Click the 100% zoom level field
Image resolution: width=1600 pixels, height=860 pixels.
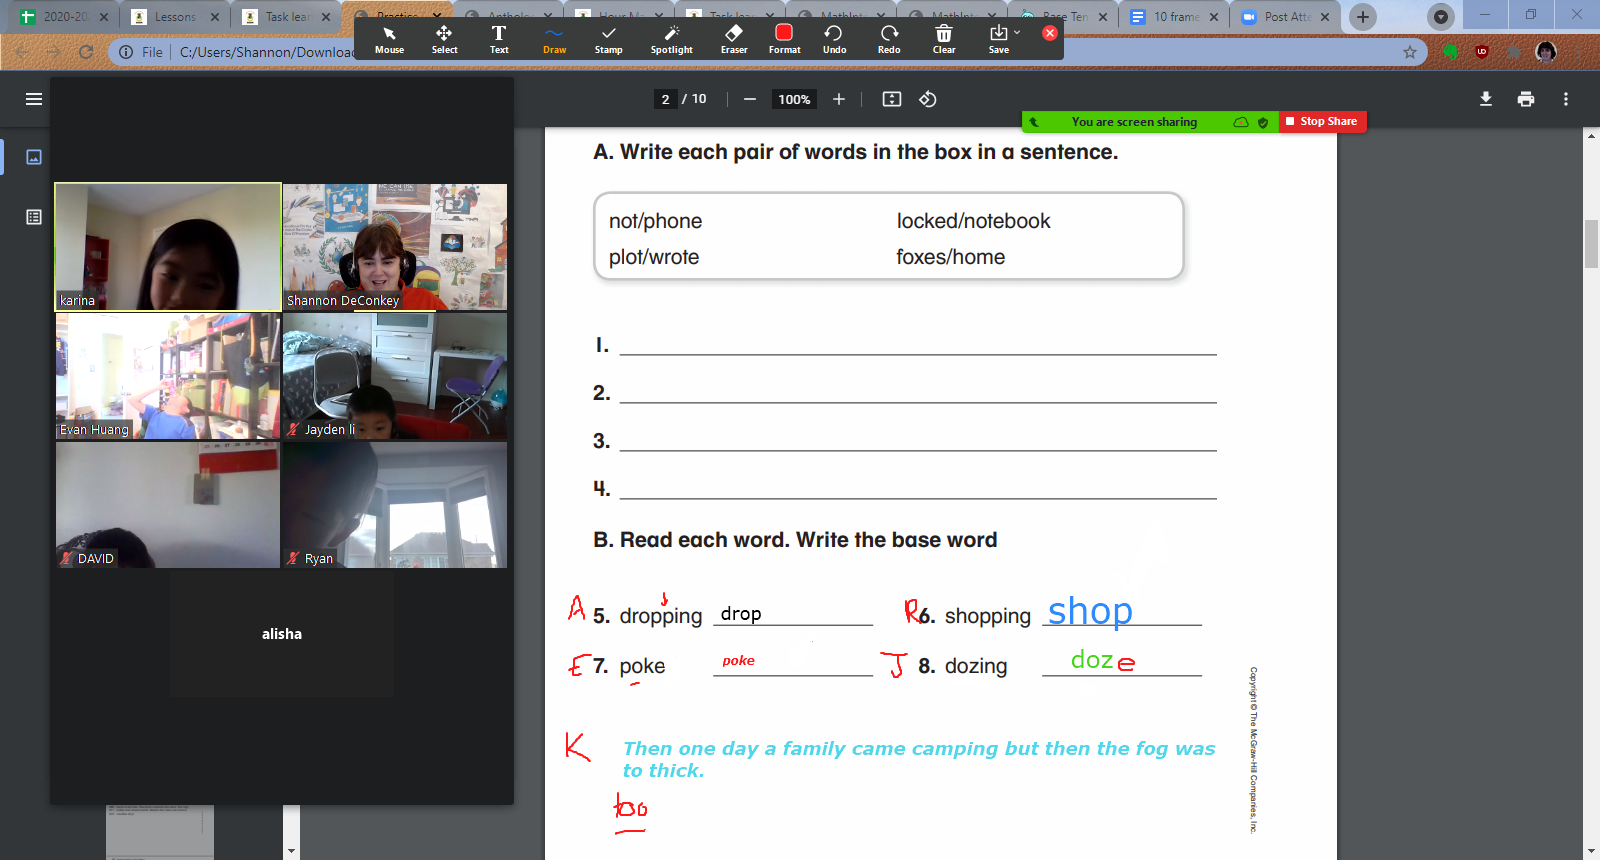point(794,99)
